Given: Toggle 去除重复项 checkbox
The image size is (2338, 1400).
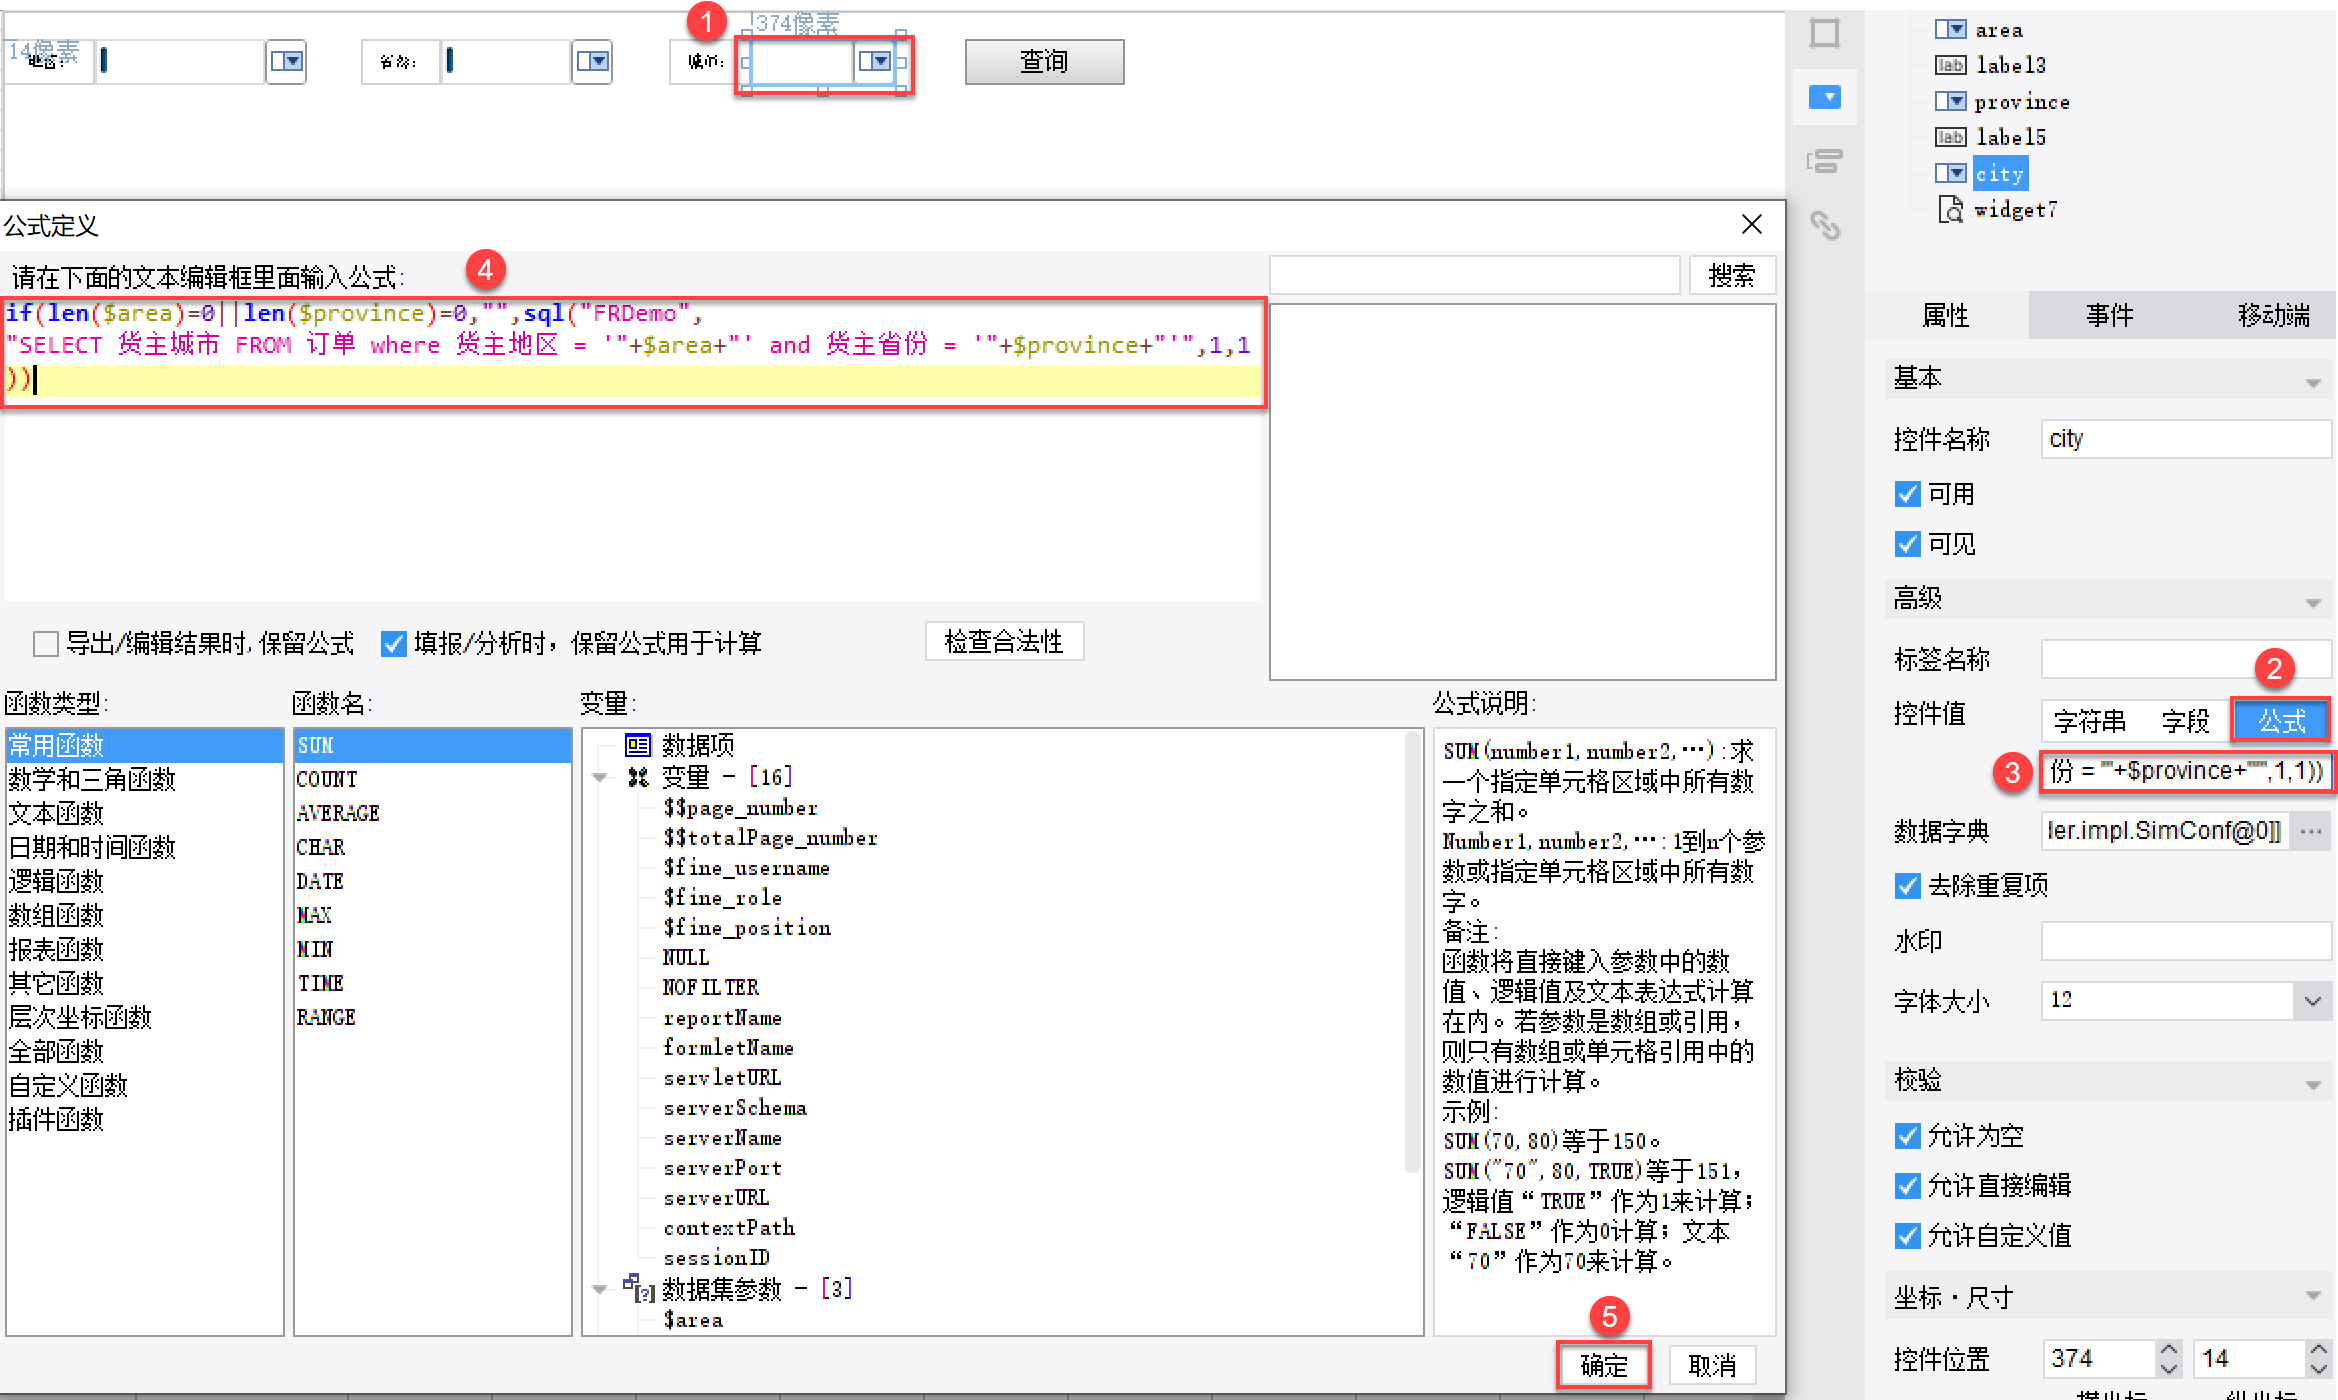Looking at the screenshot, I should (x=1908, y=886).
